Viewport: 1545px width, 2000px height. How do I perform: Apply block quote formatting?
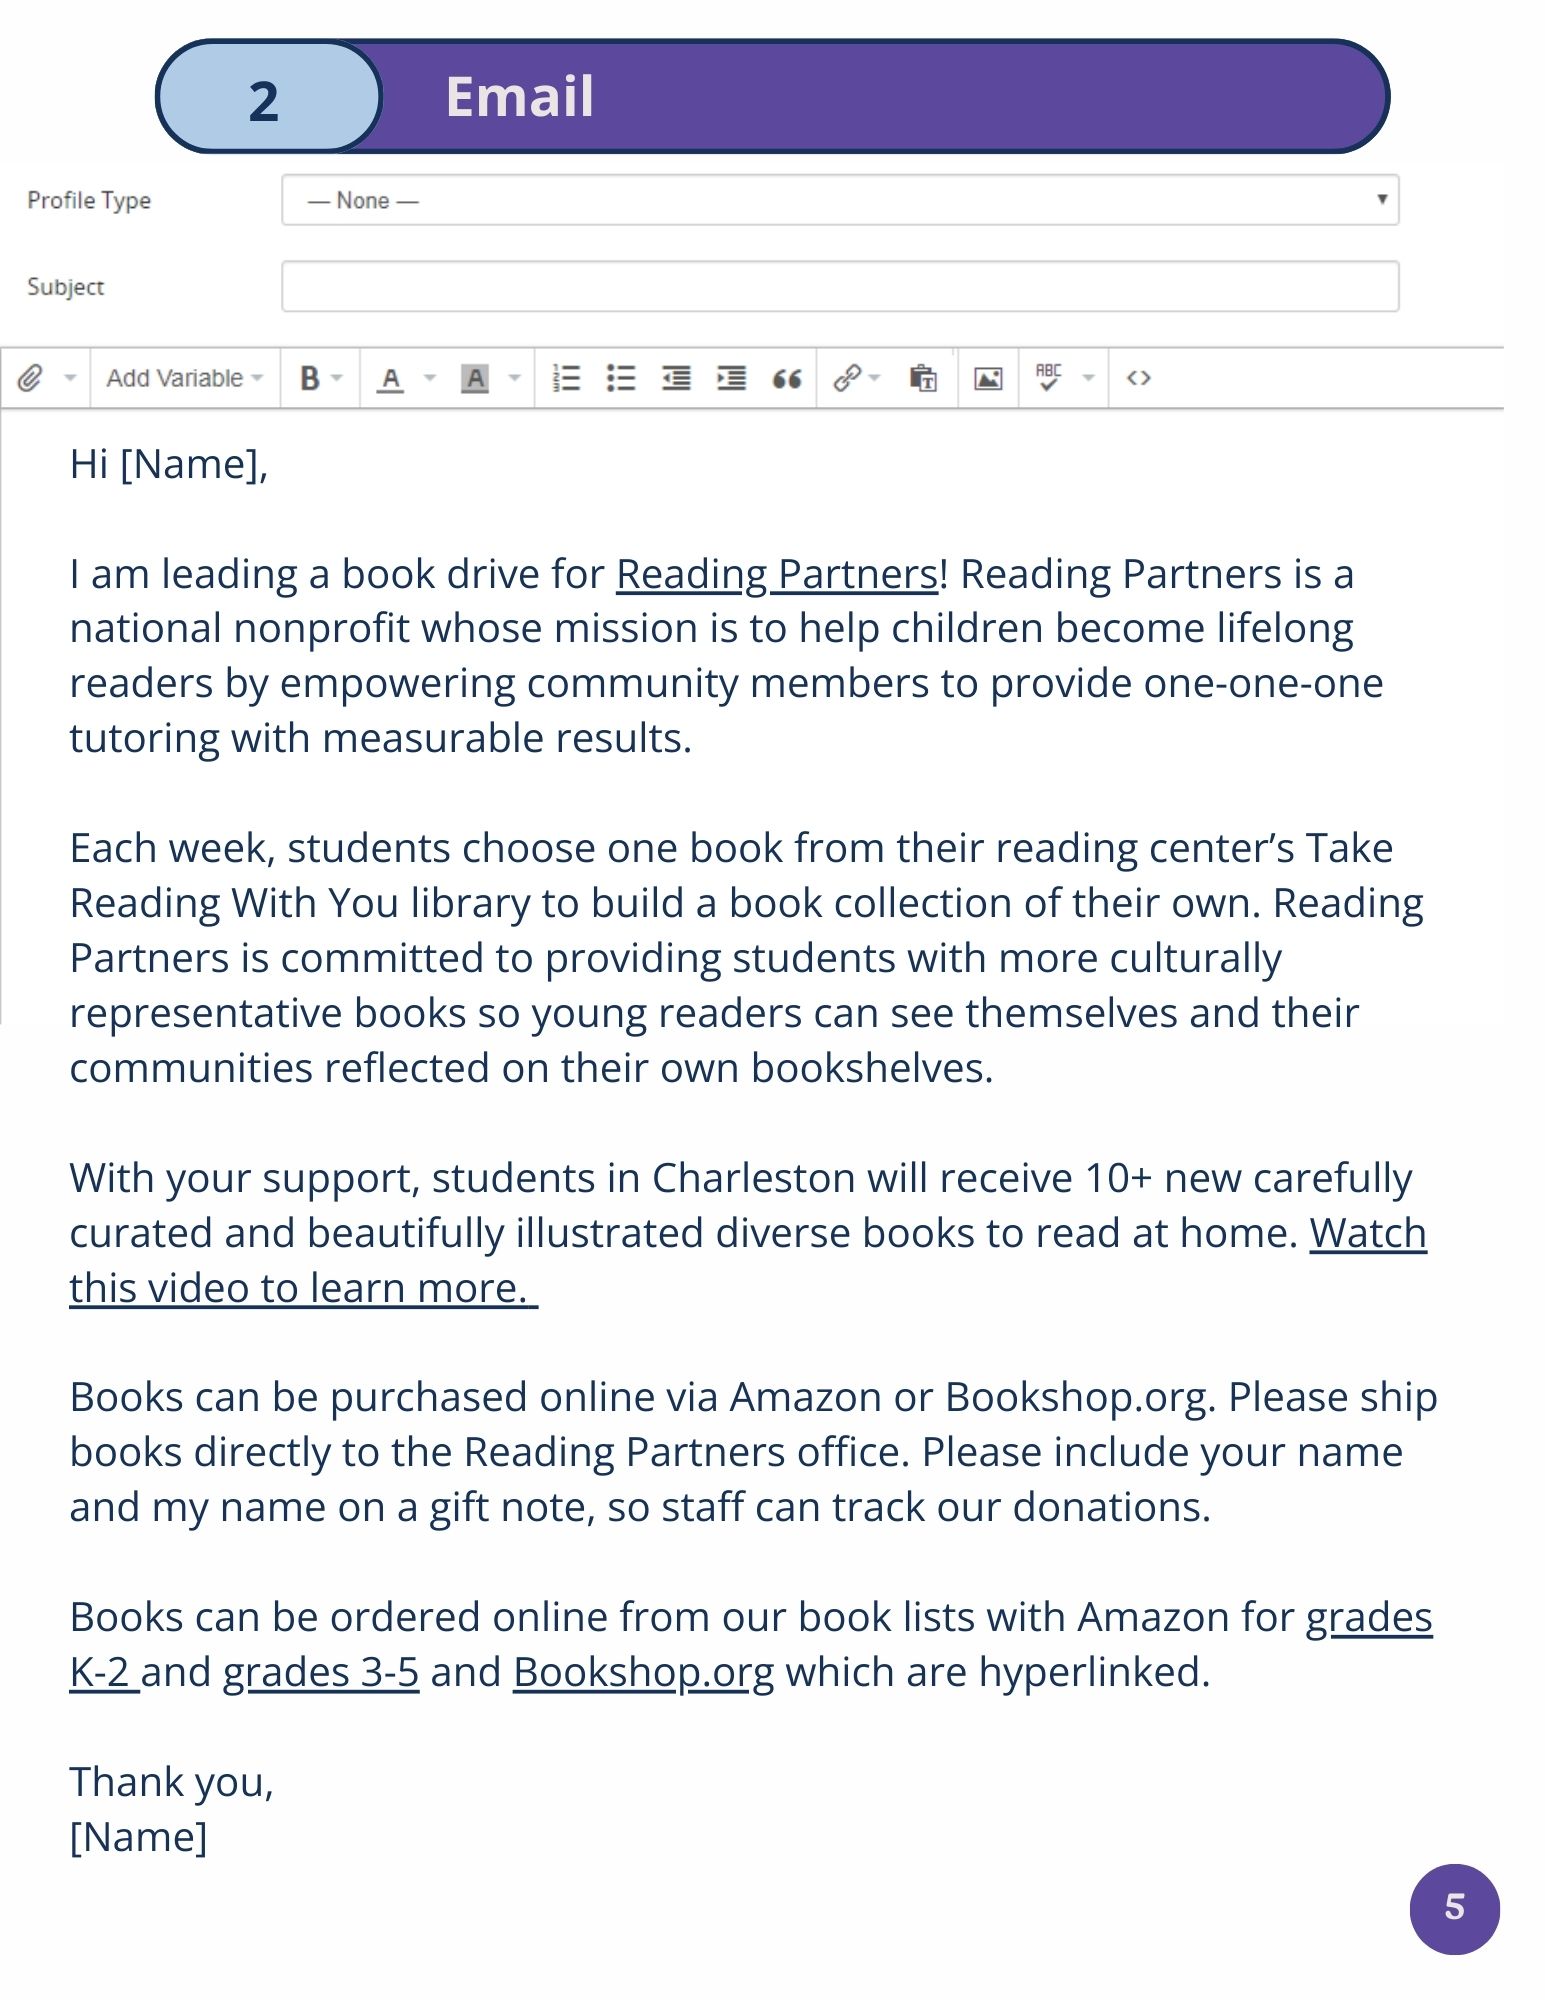(787, 378)
